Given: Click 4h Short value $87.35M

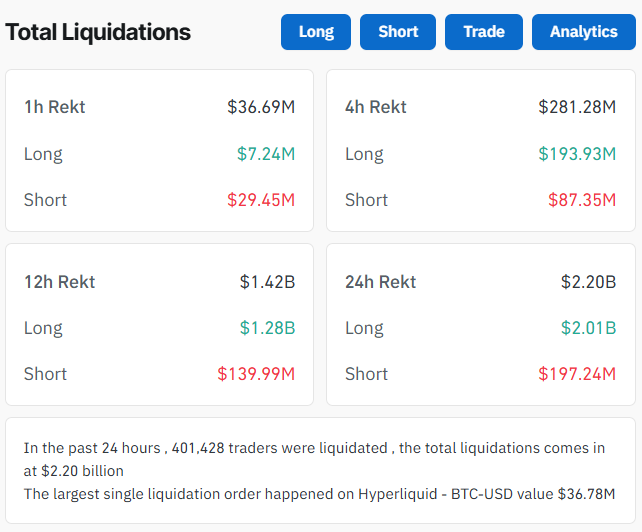Looking at the screenshot, I should (582, 199).
